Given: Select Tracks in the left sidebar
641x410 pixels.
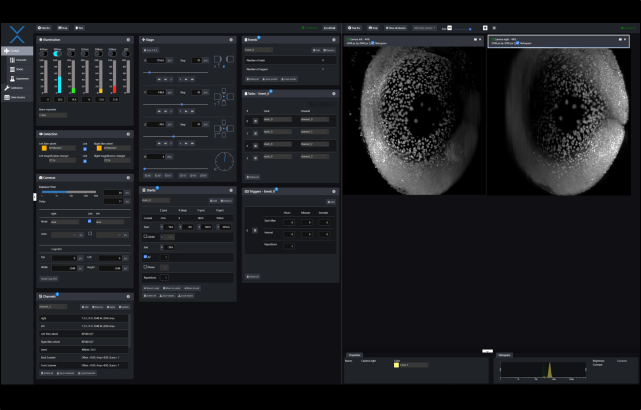Looking at the screenshot, I should point(18,69).
